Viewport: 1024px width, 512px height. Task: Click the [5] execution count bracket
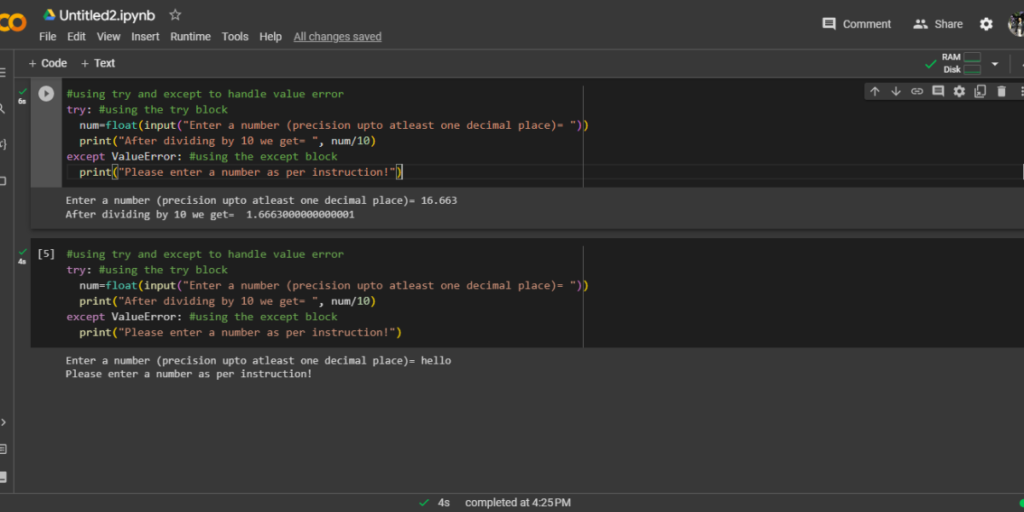[x=46, y=254]
